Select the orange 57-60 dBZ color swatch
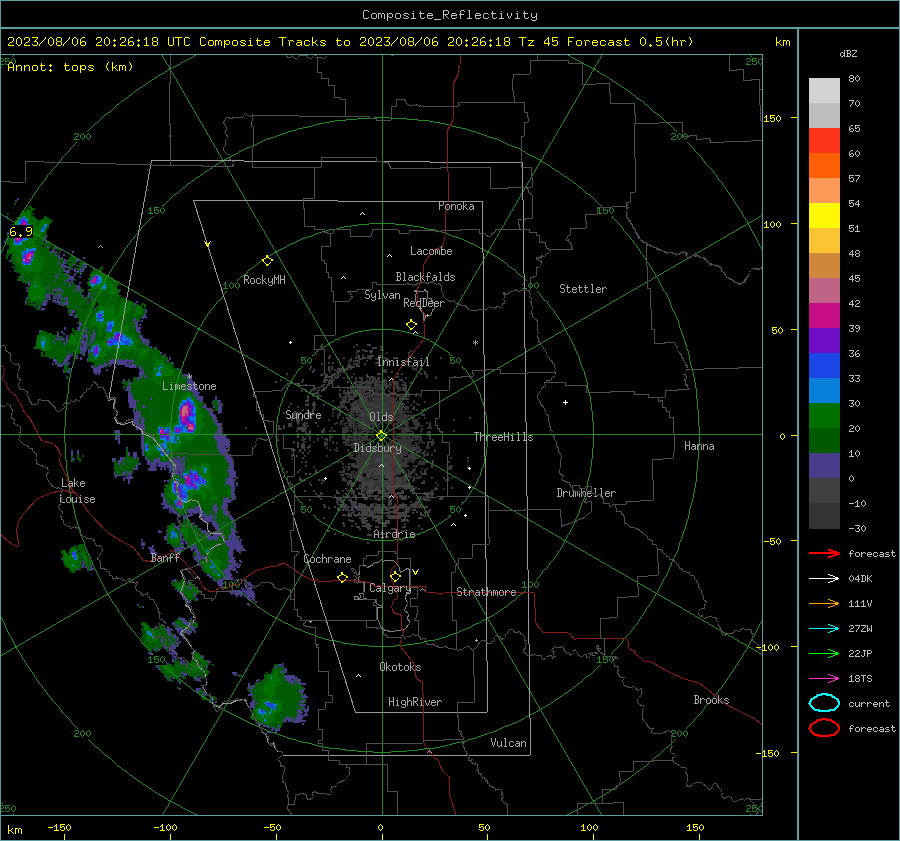 pos(824,166)
